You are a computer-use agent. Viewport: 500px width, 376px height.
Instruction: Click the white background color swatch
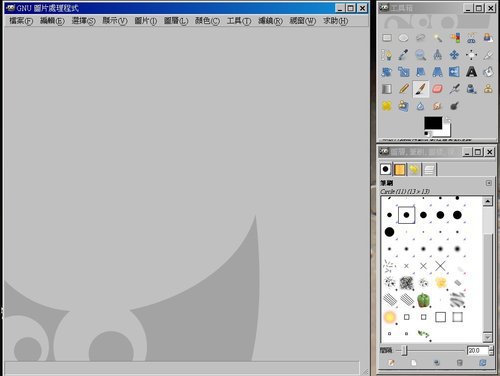click(447, 132)
